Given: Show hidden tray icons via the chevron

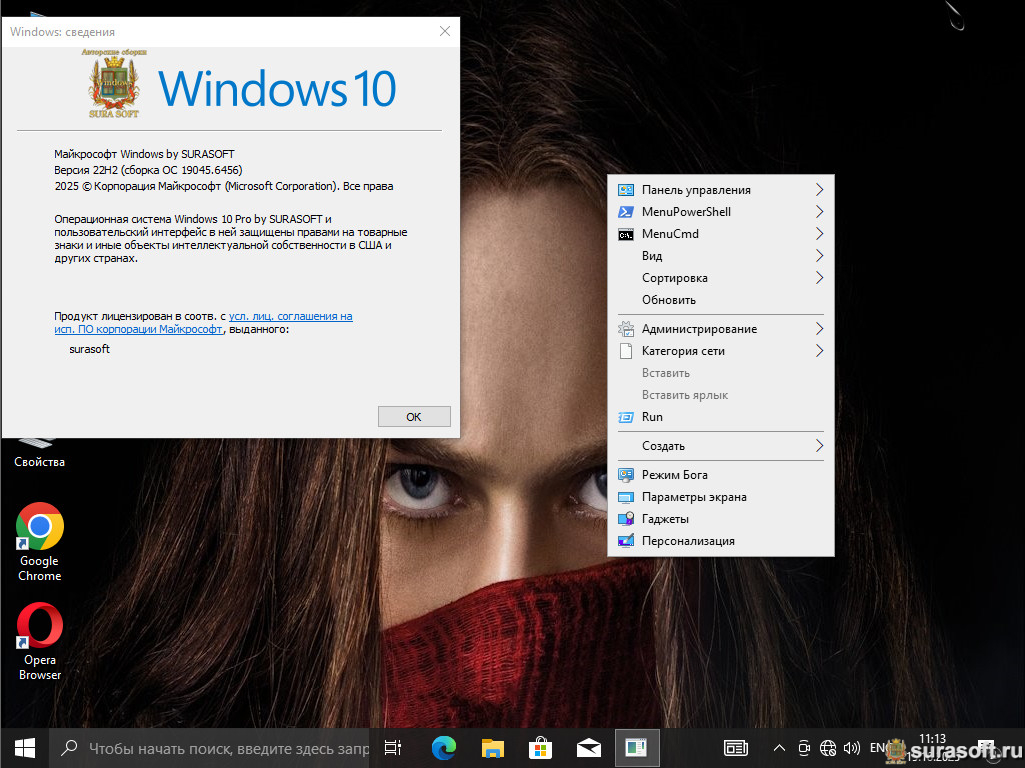Looking at the screenshot, I should click(779, 747).
